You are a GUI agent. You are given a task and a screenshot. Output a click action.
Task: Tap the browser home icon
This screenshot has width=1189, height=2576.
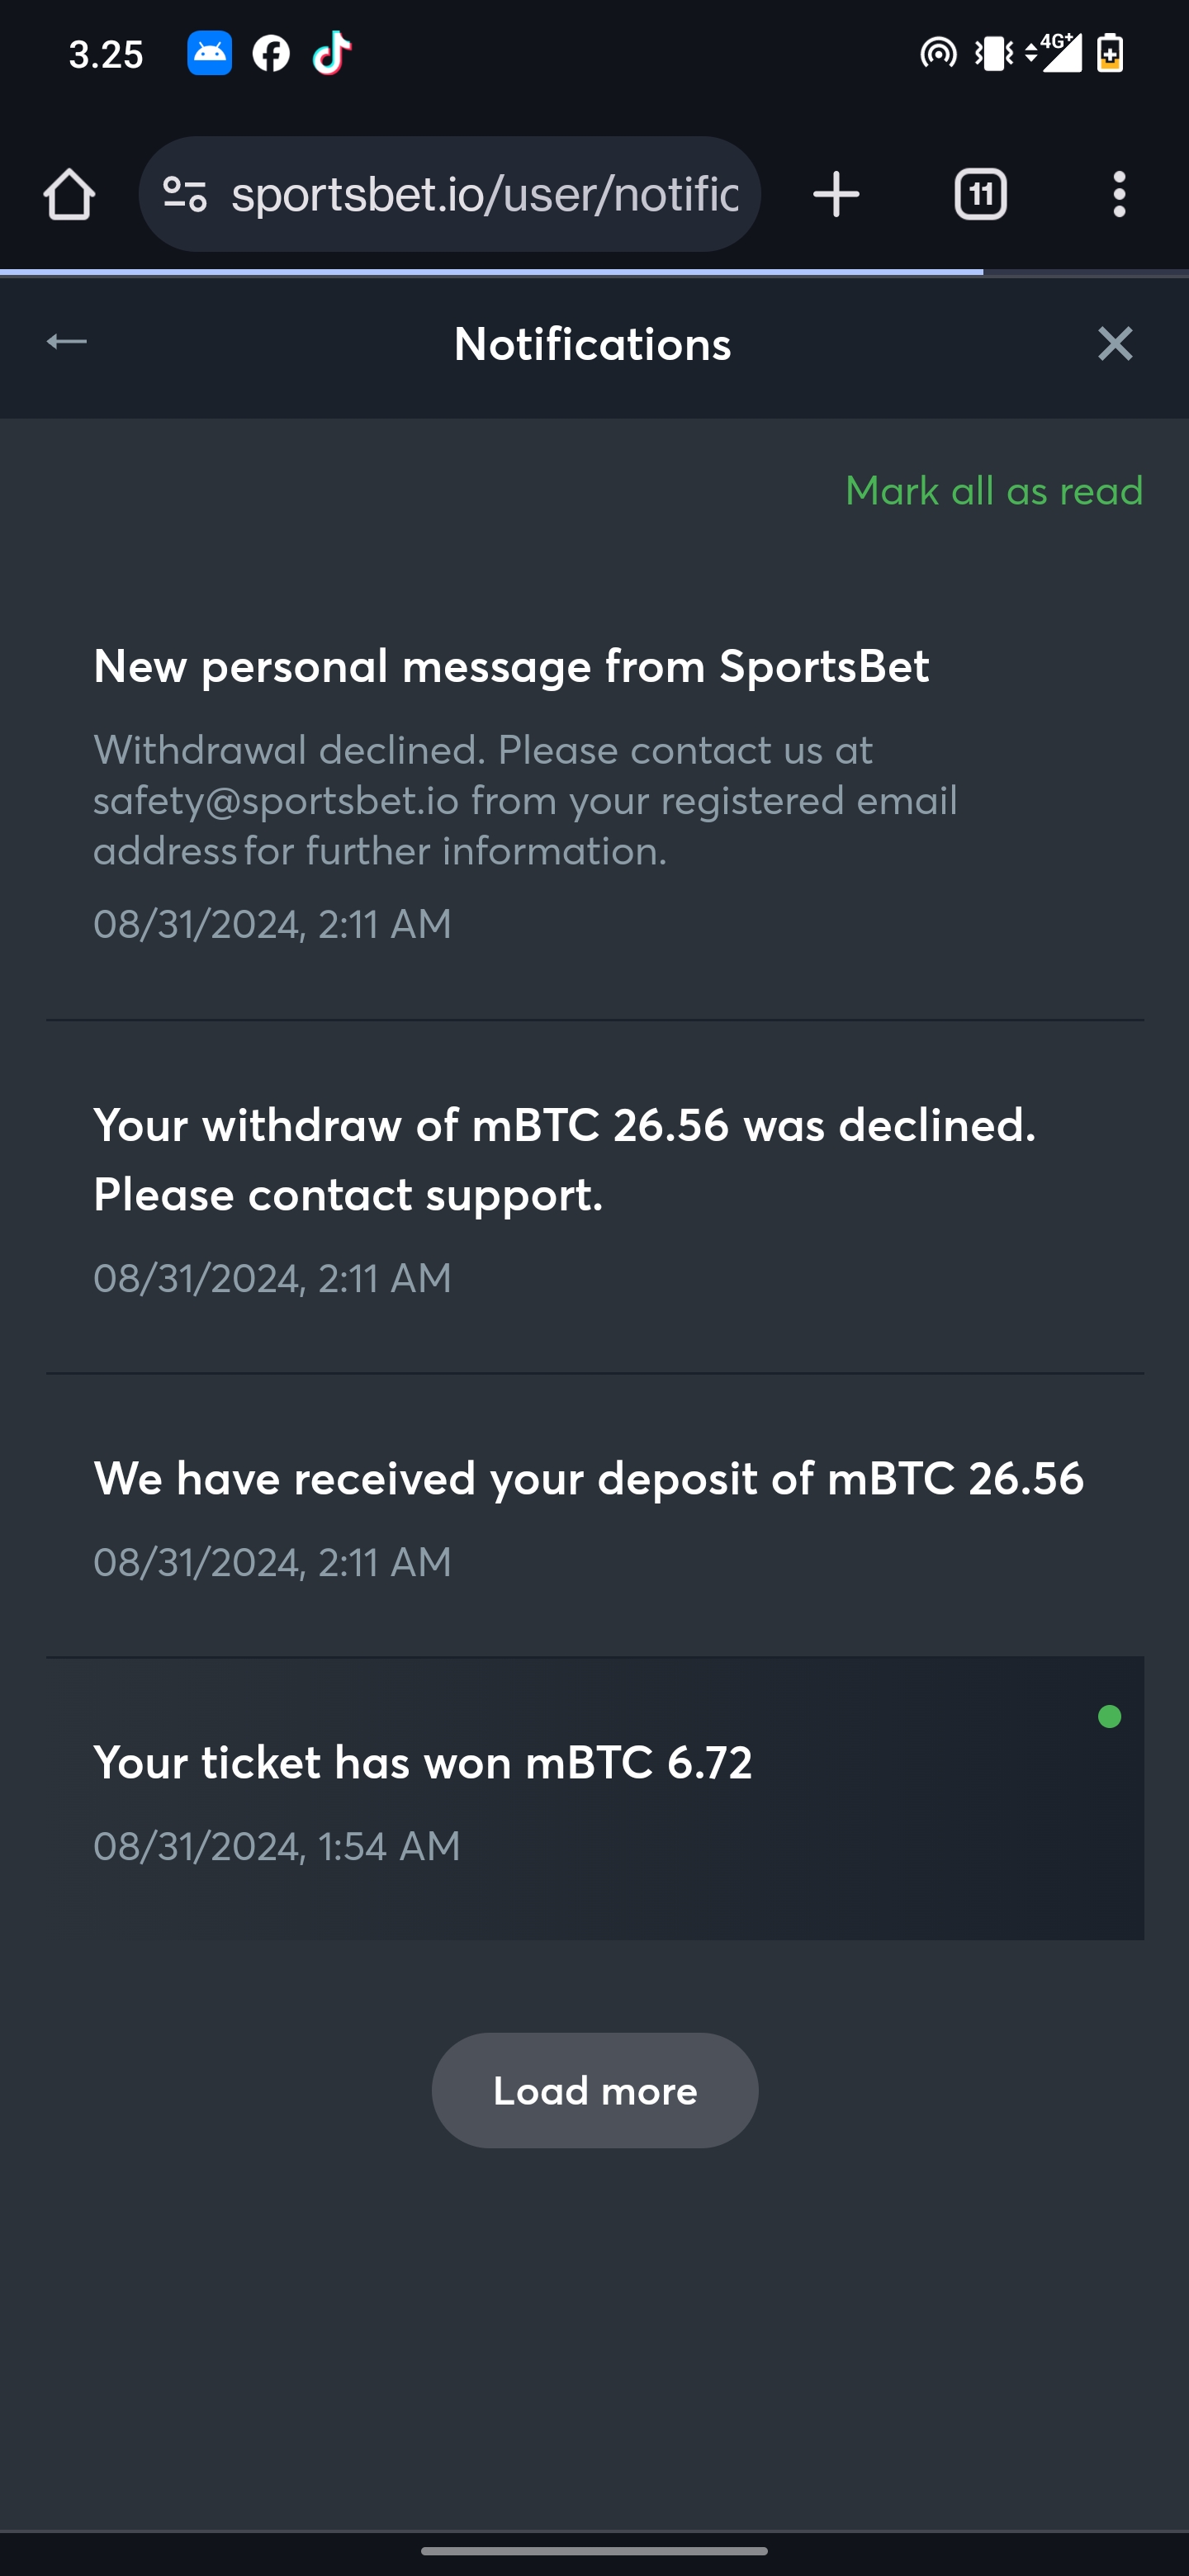click(x=69, y=194)
